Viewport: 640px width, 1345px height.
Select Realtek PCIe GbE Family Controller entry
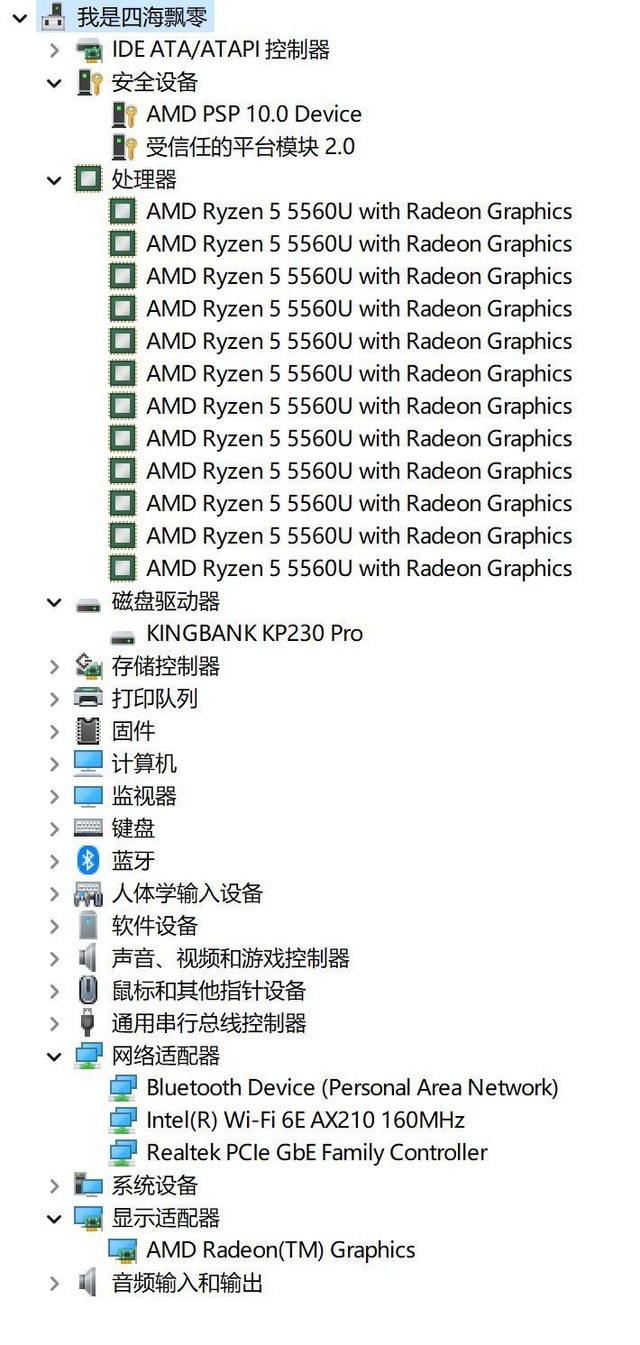pyautogui.click(x=317, y=1153)
